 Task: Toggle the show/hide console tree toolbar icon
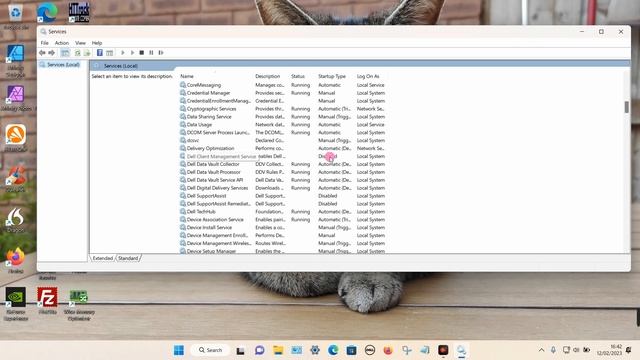(x=65, y=53)
